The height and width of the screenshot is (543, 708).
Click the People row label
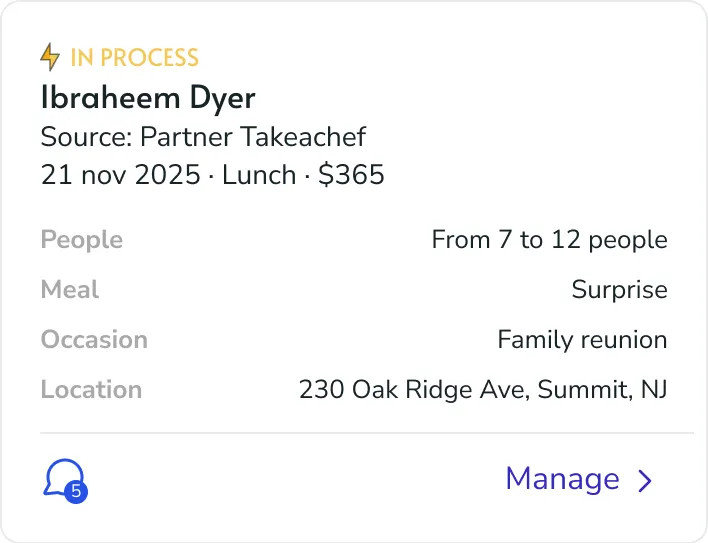[82, 240]
